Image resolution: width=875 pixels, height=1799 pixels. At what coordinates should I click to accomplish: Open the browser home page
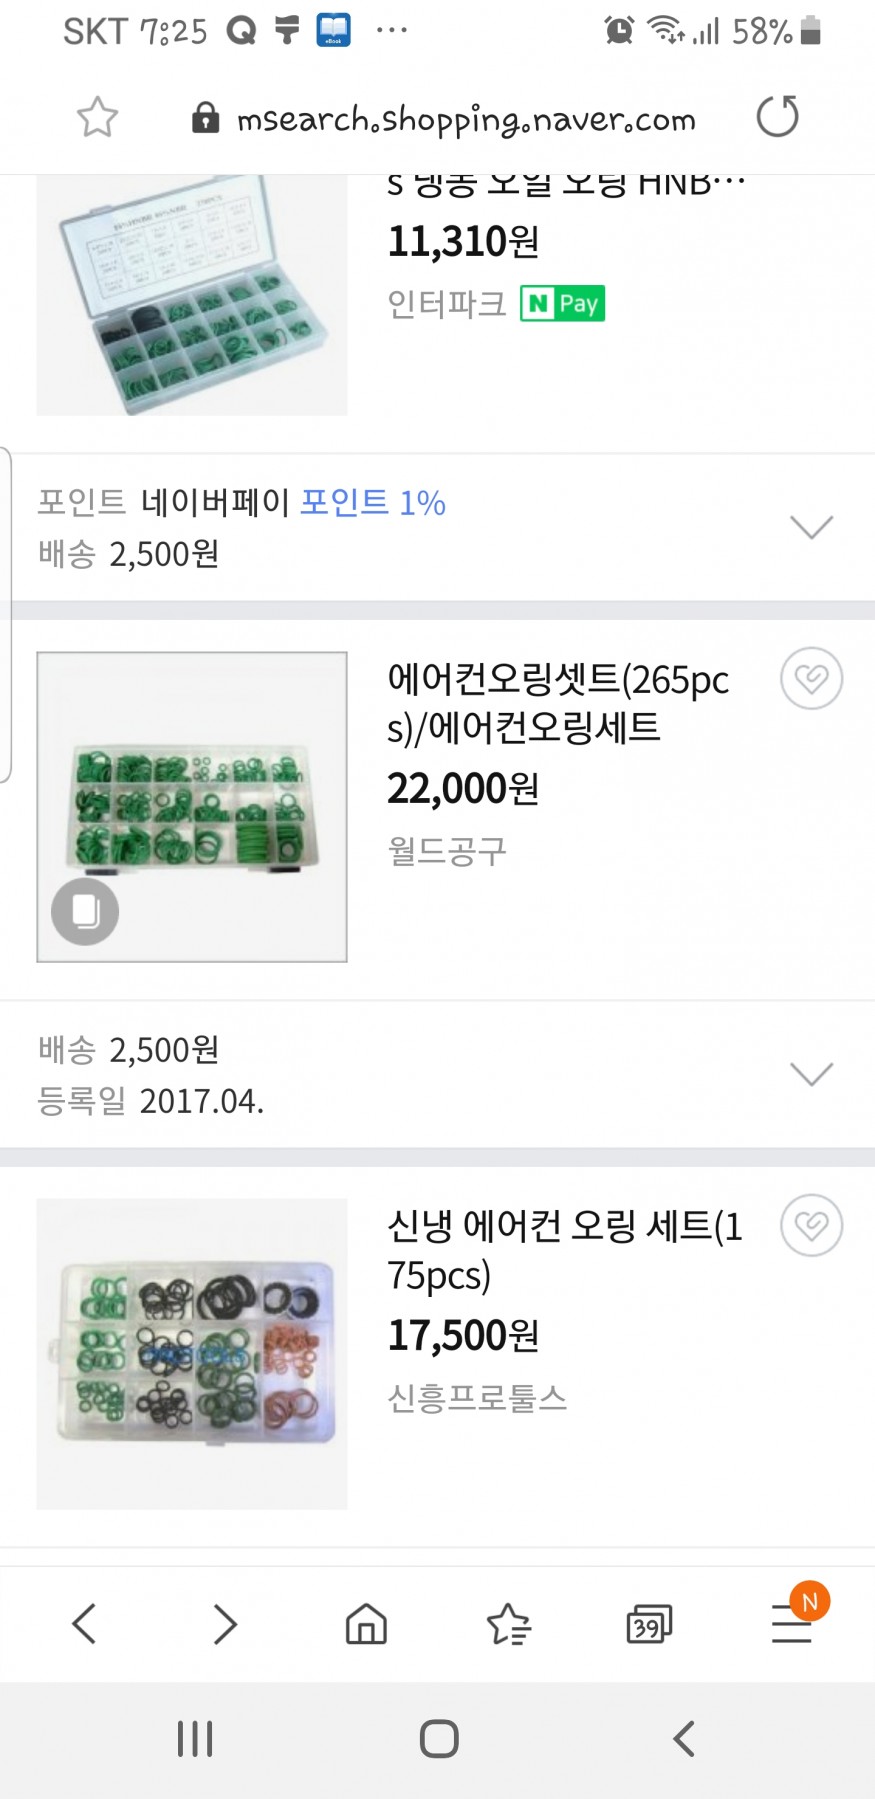(x=366, y=1623)
